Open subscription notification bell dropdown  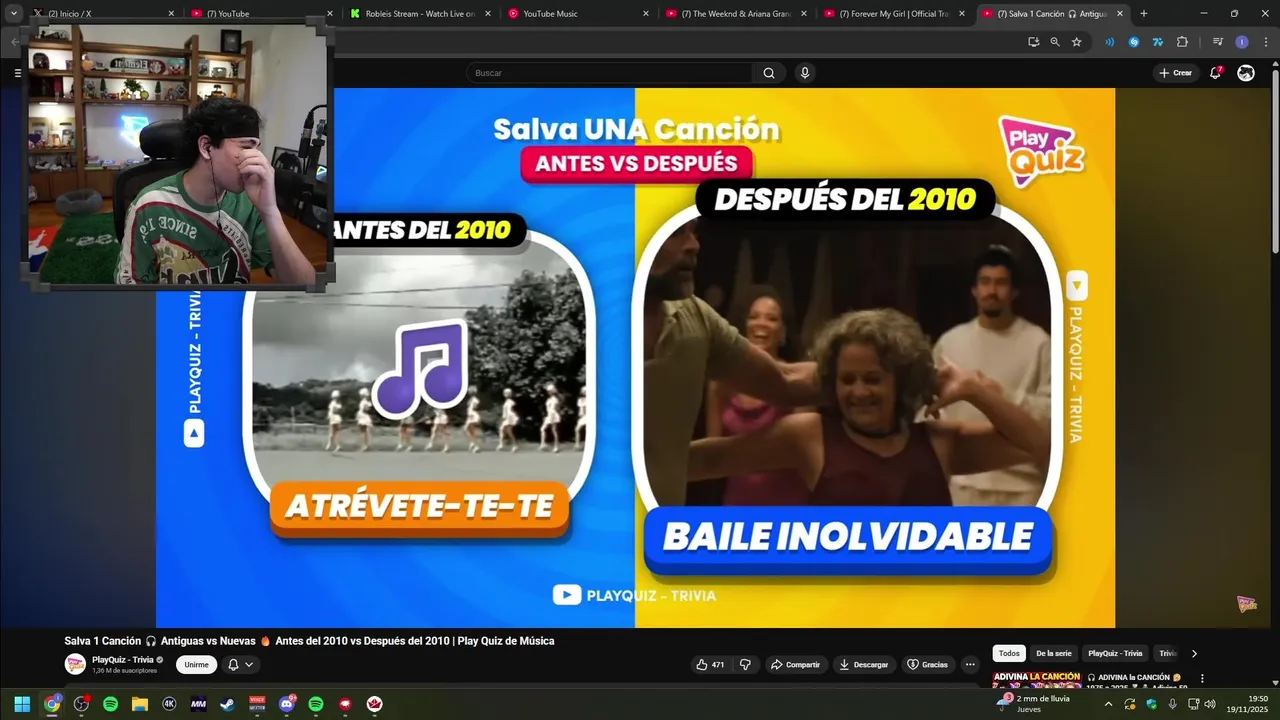241,665
